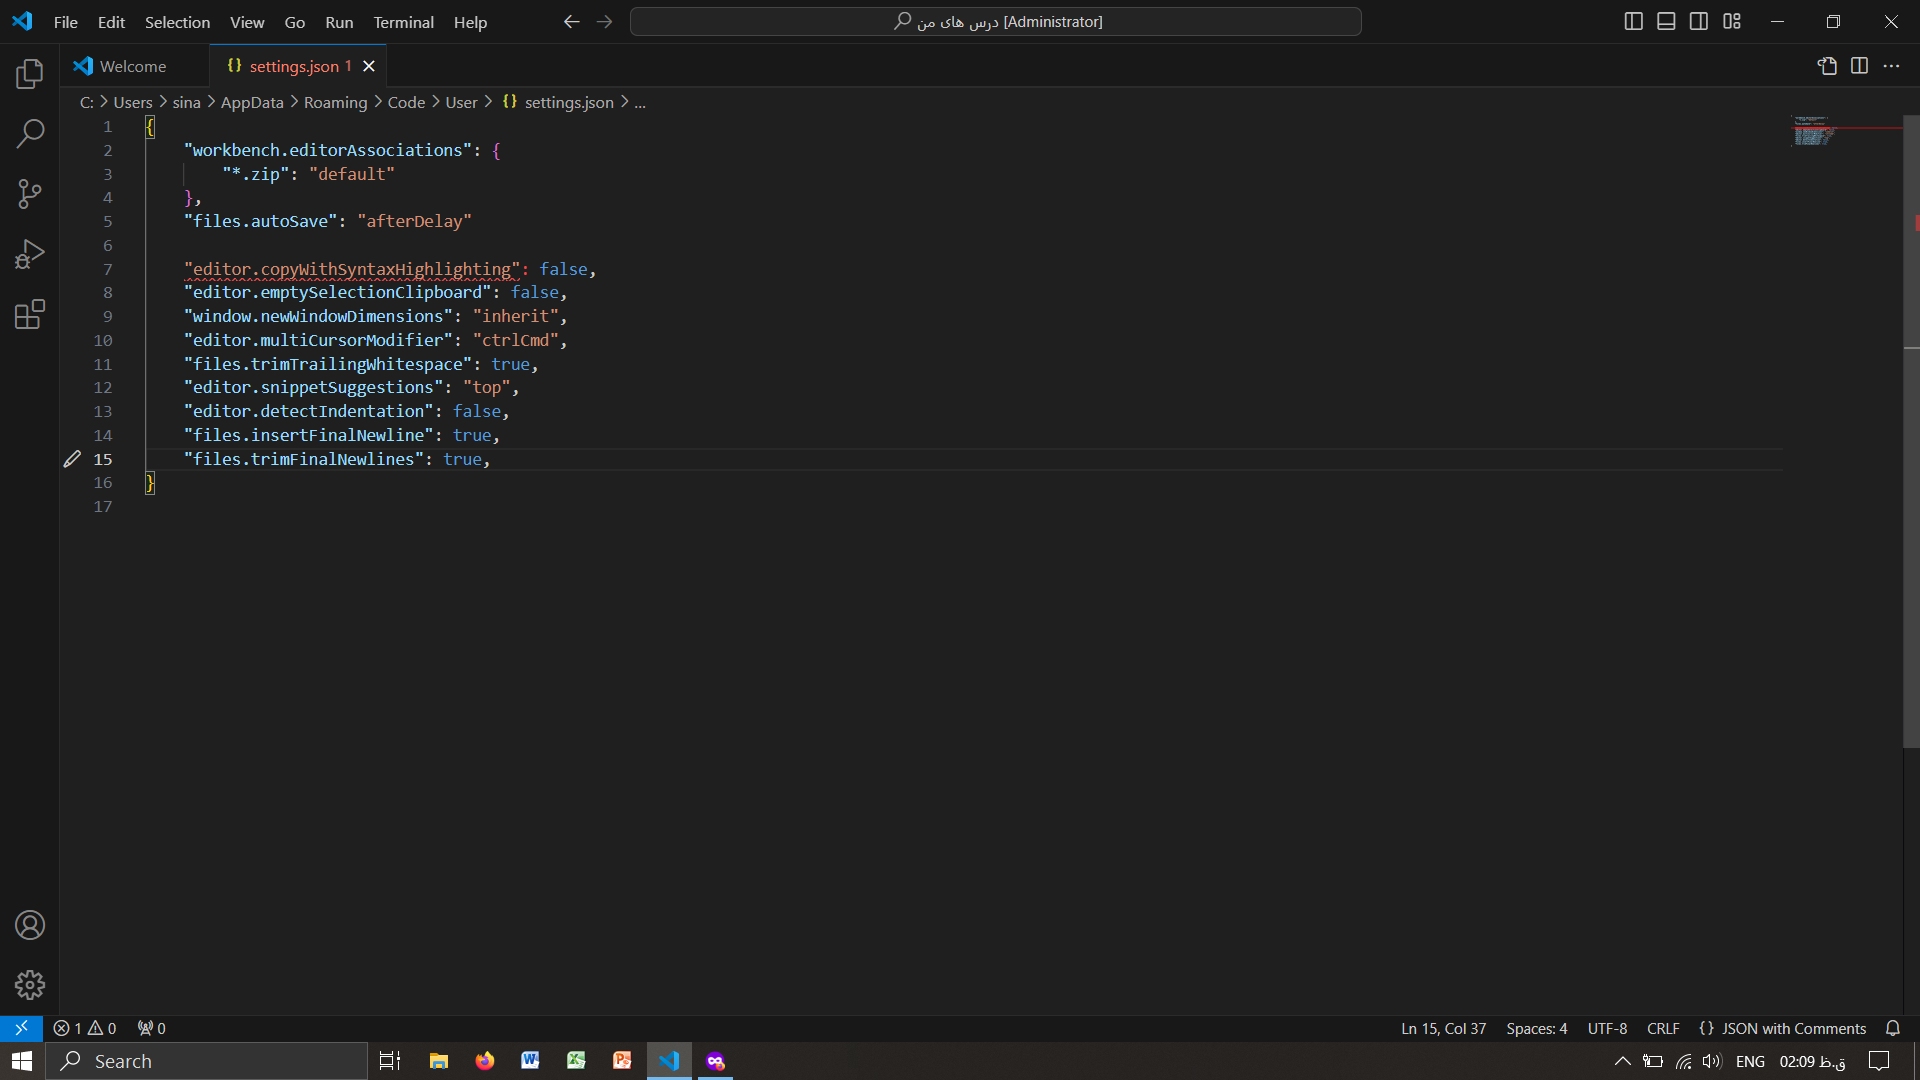The width and height of the screenshot is (1920, 1080).
Task: Go back with the navigation arrow
Action: [571, 21]
